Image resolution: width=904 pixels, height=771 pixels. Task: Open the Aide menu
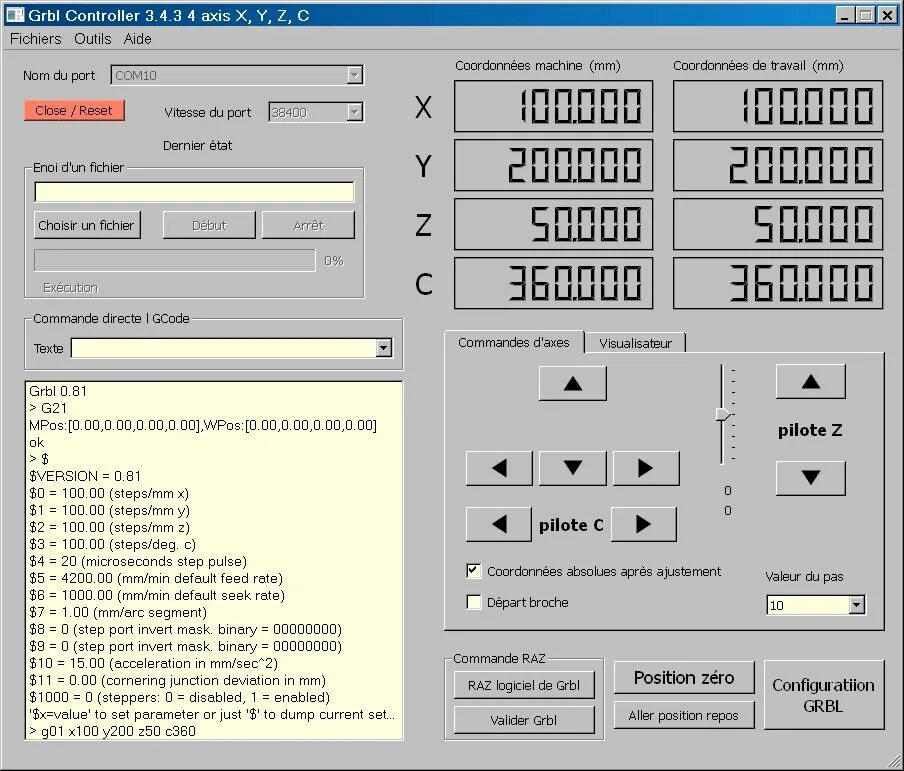[x=137, y=39]
